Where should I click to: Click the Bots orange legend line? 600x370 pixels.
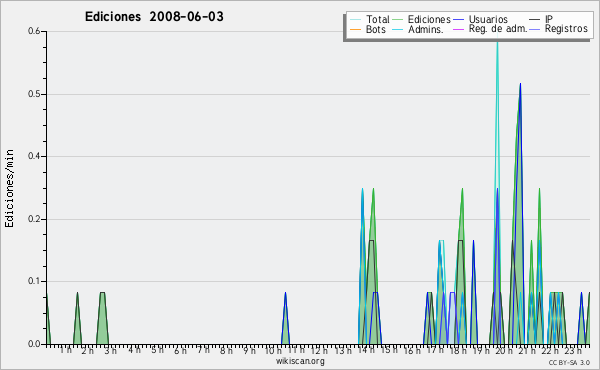[355, 29]
